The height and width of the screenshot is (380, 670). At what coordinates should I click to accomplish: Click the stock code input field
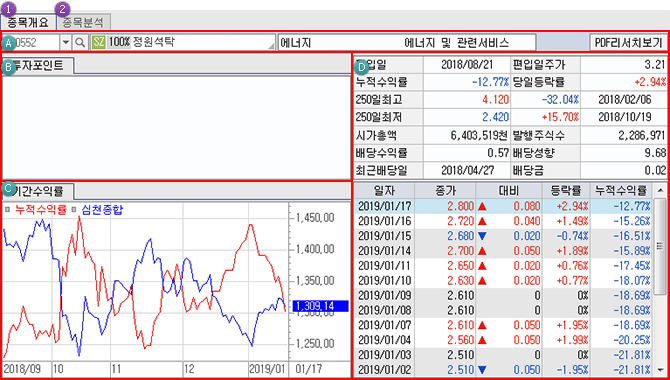[x=31, y=43]
